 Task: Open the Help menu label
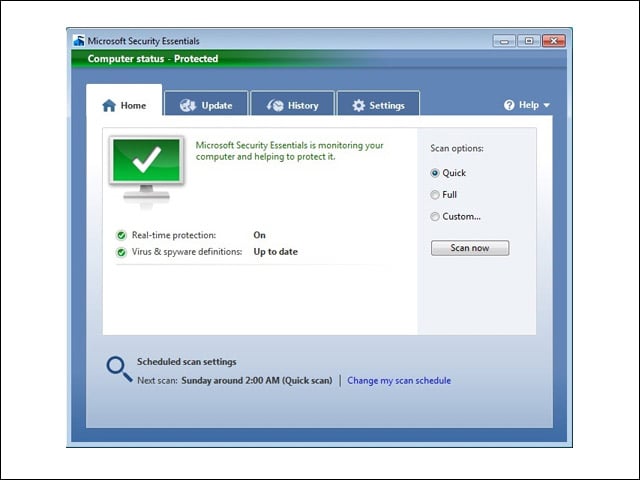tap(529, 105)
